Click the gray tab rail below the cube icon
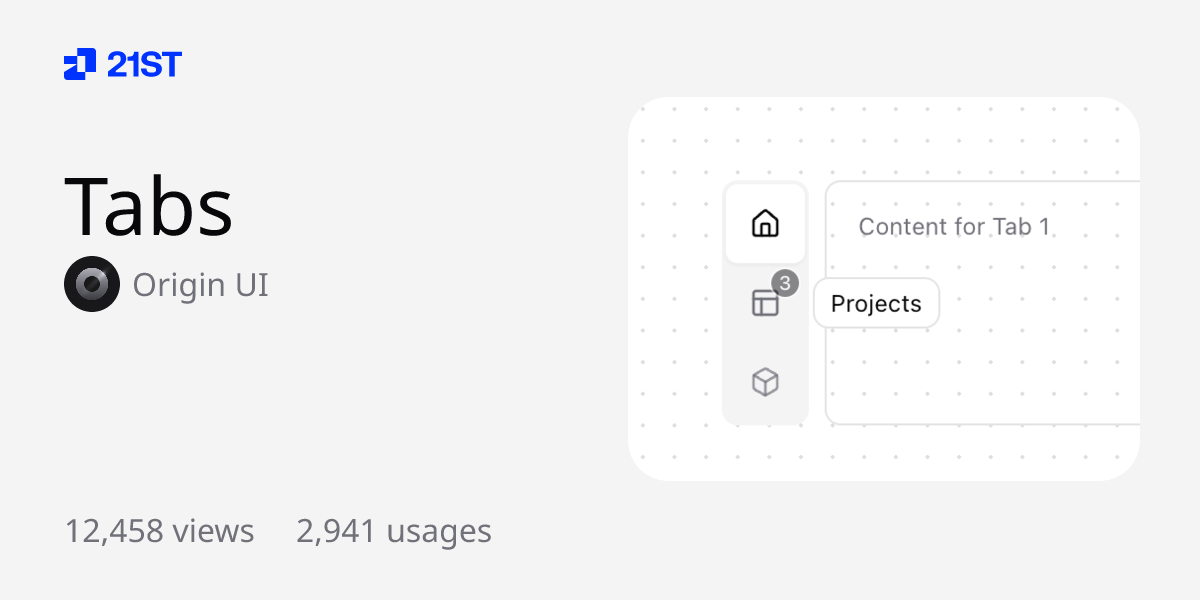Image resolution: width=1200 pixels, height=600 pixels. [x=765, y=415]
